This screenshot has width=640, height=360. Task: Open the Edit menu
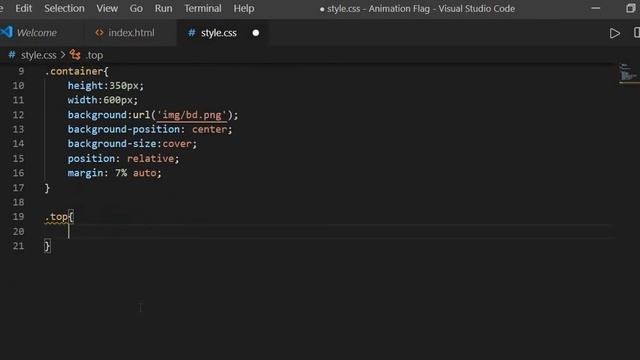pyautogui.click(x=24, y=8)
